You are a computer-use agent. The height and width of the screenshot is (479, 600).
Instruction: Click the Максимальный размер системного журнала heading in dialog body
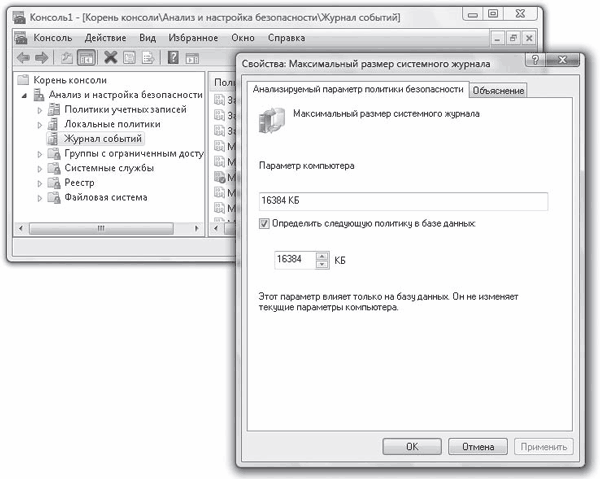pyautogui.click(x=386, y=114)
